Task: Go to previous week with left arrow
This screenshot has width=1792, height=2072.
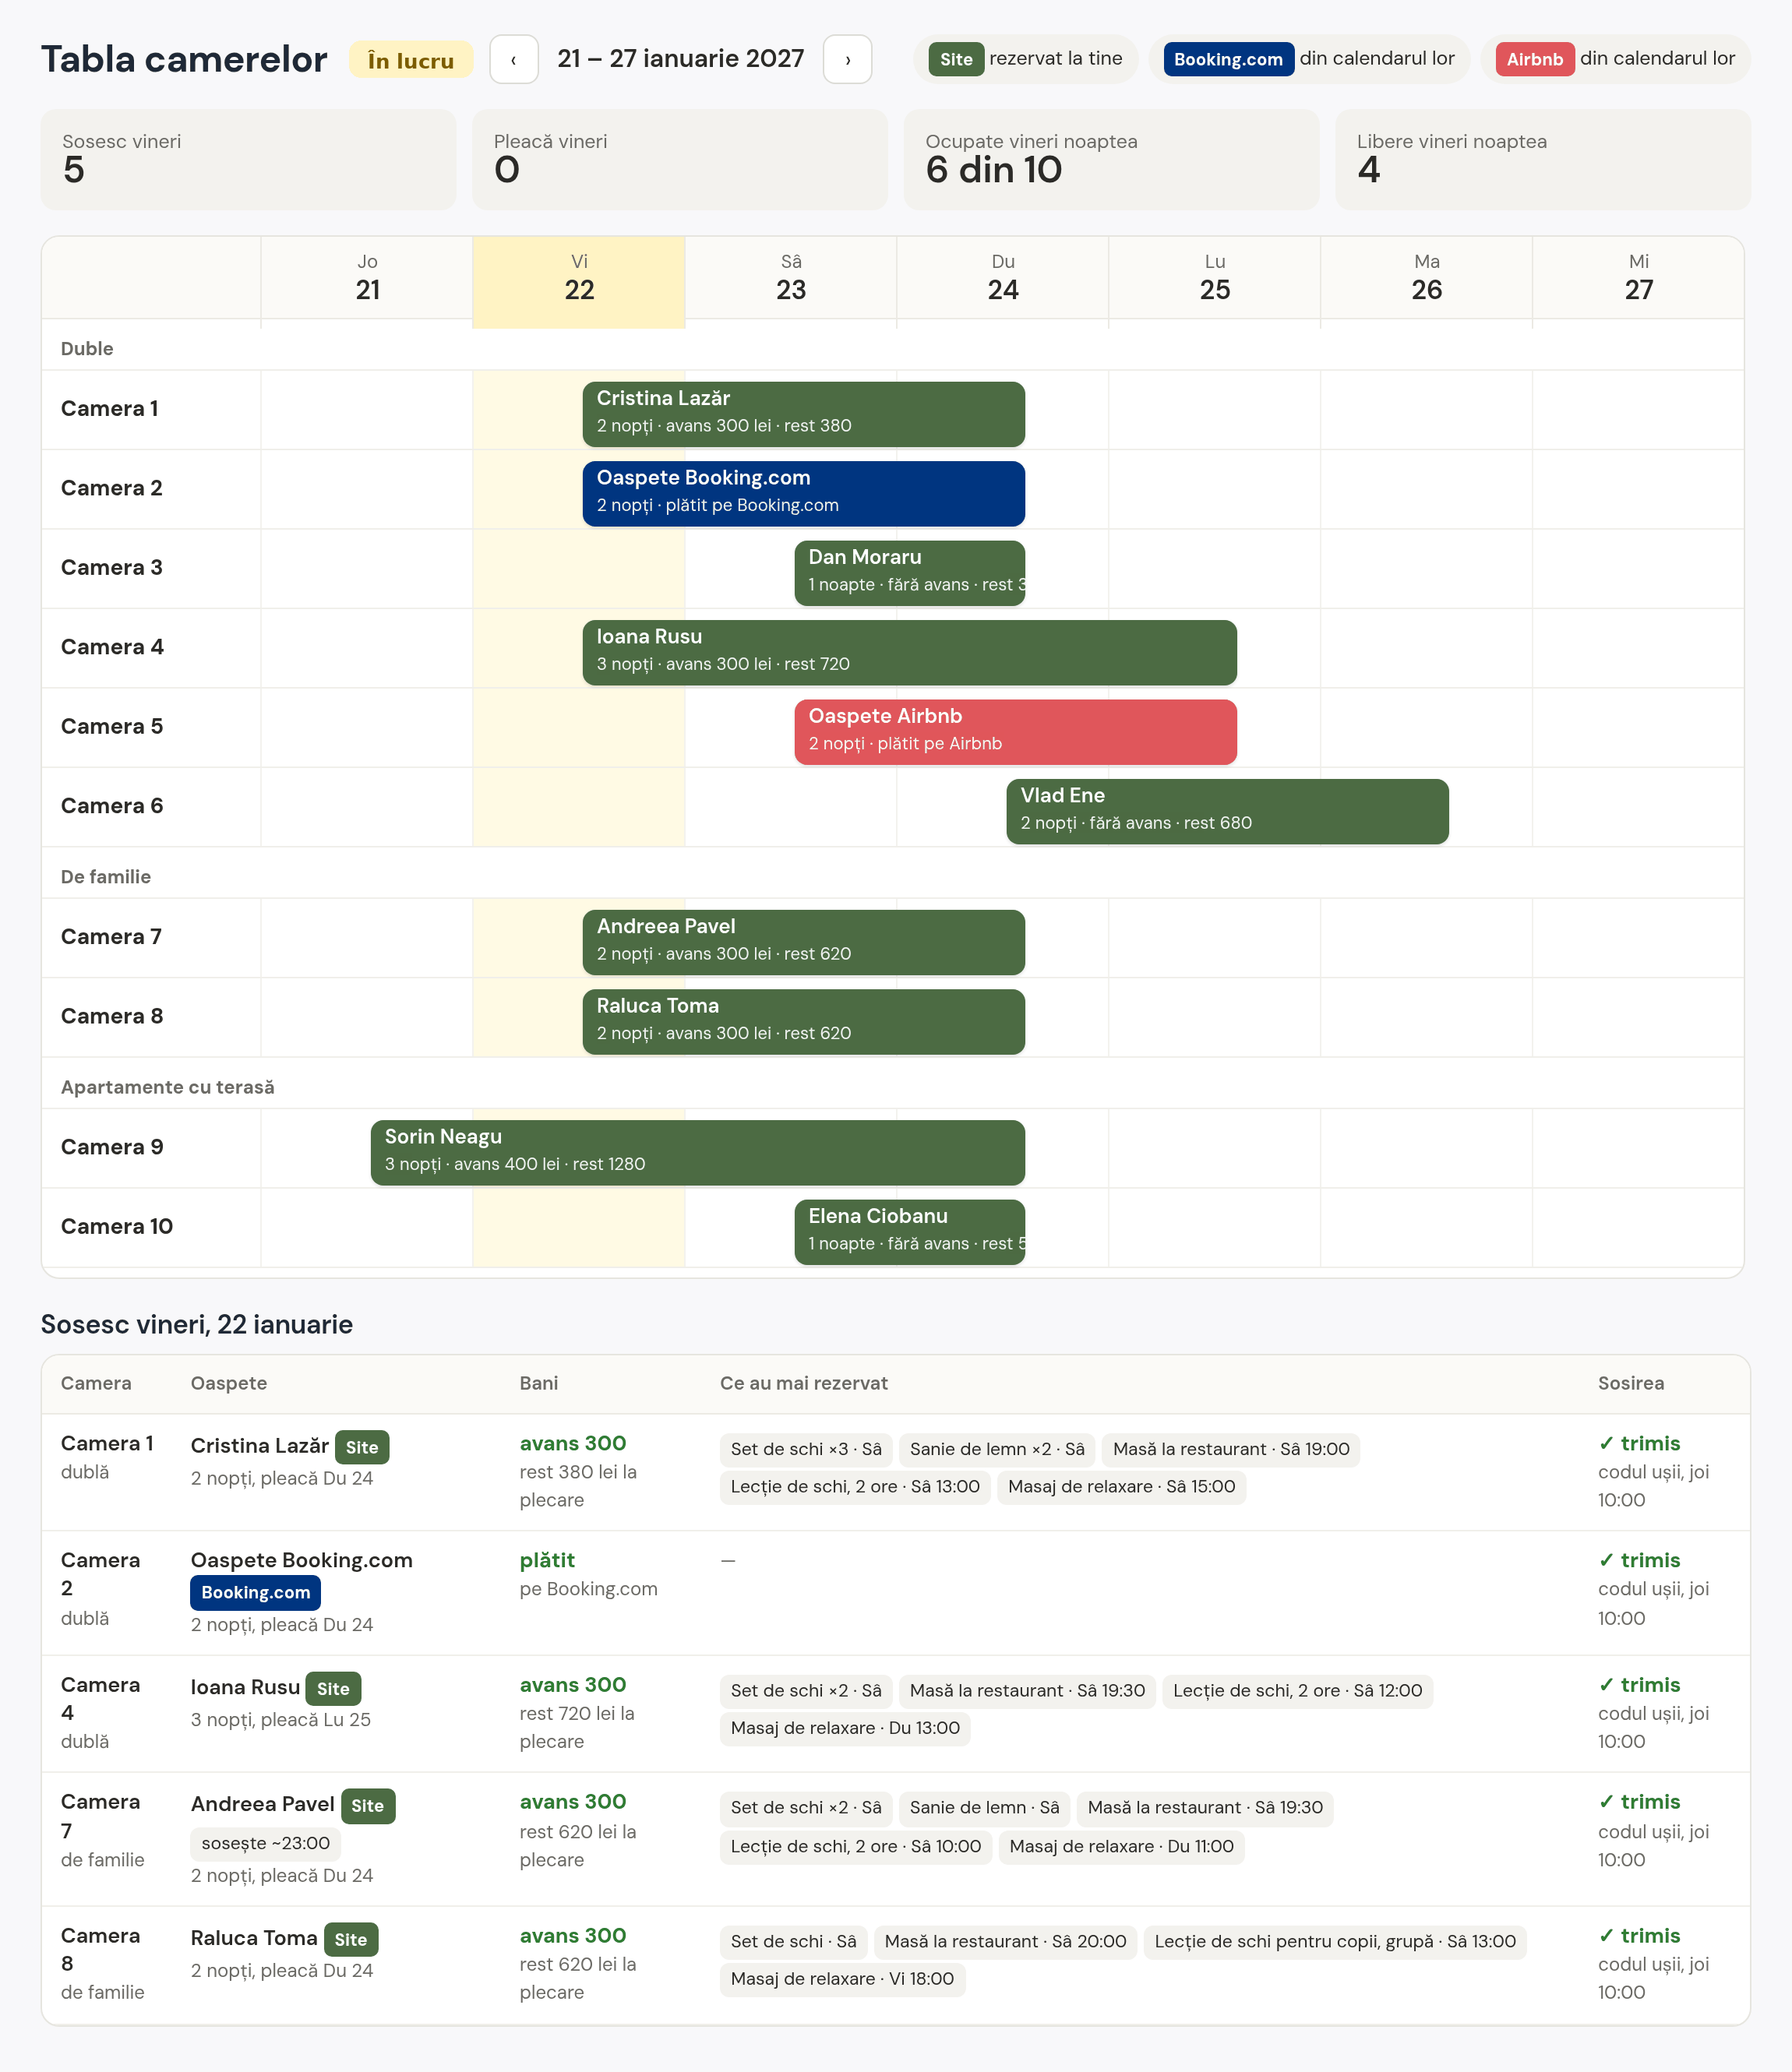Action: (514, 59)
